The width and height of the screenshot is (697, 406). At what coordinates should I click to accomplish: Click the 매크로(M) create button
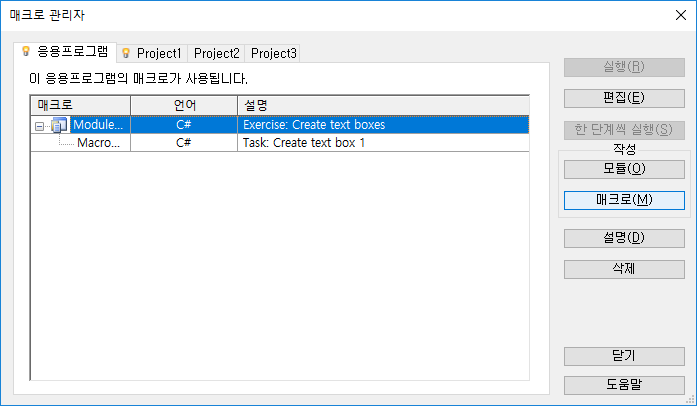tap(624, 200)
